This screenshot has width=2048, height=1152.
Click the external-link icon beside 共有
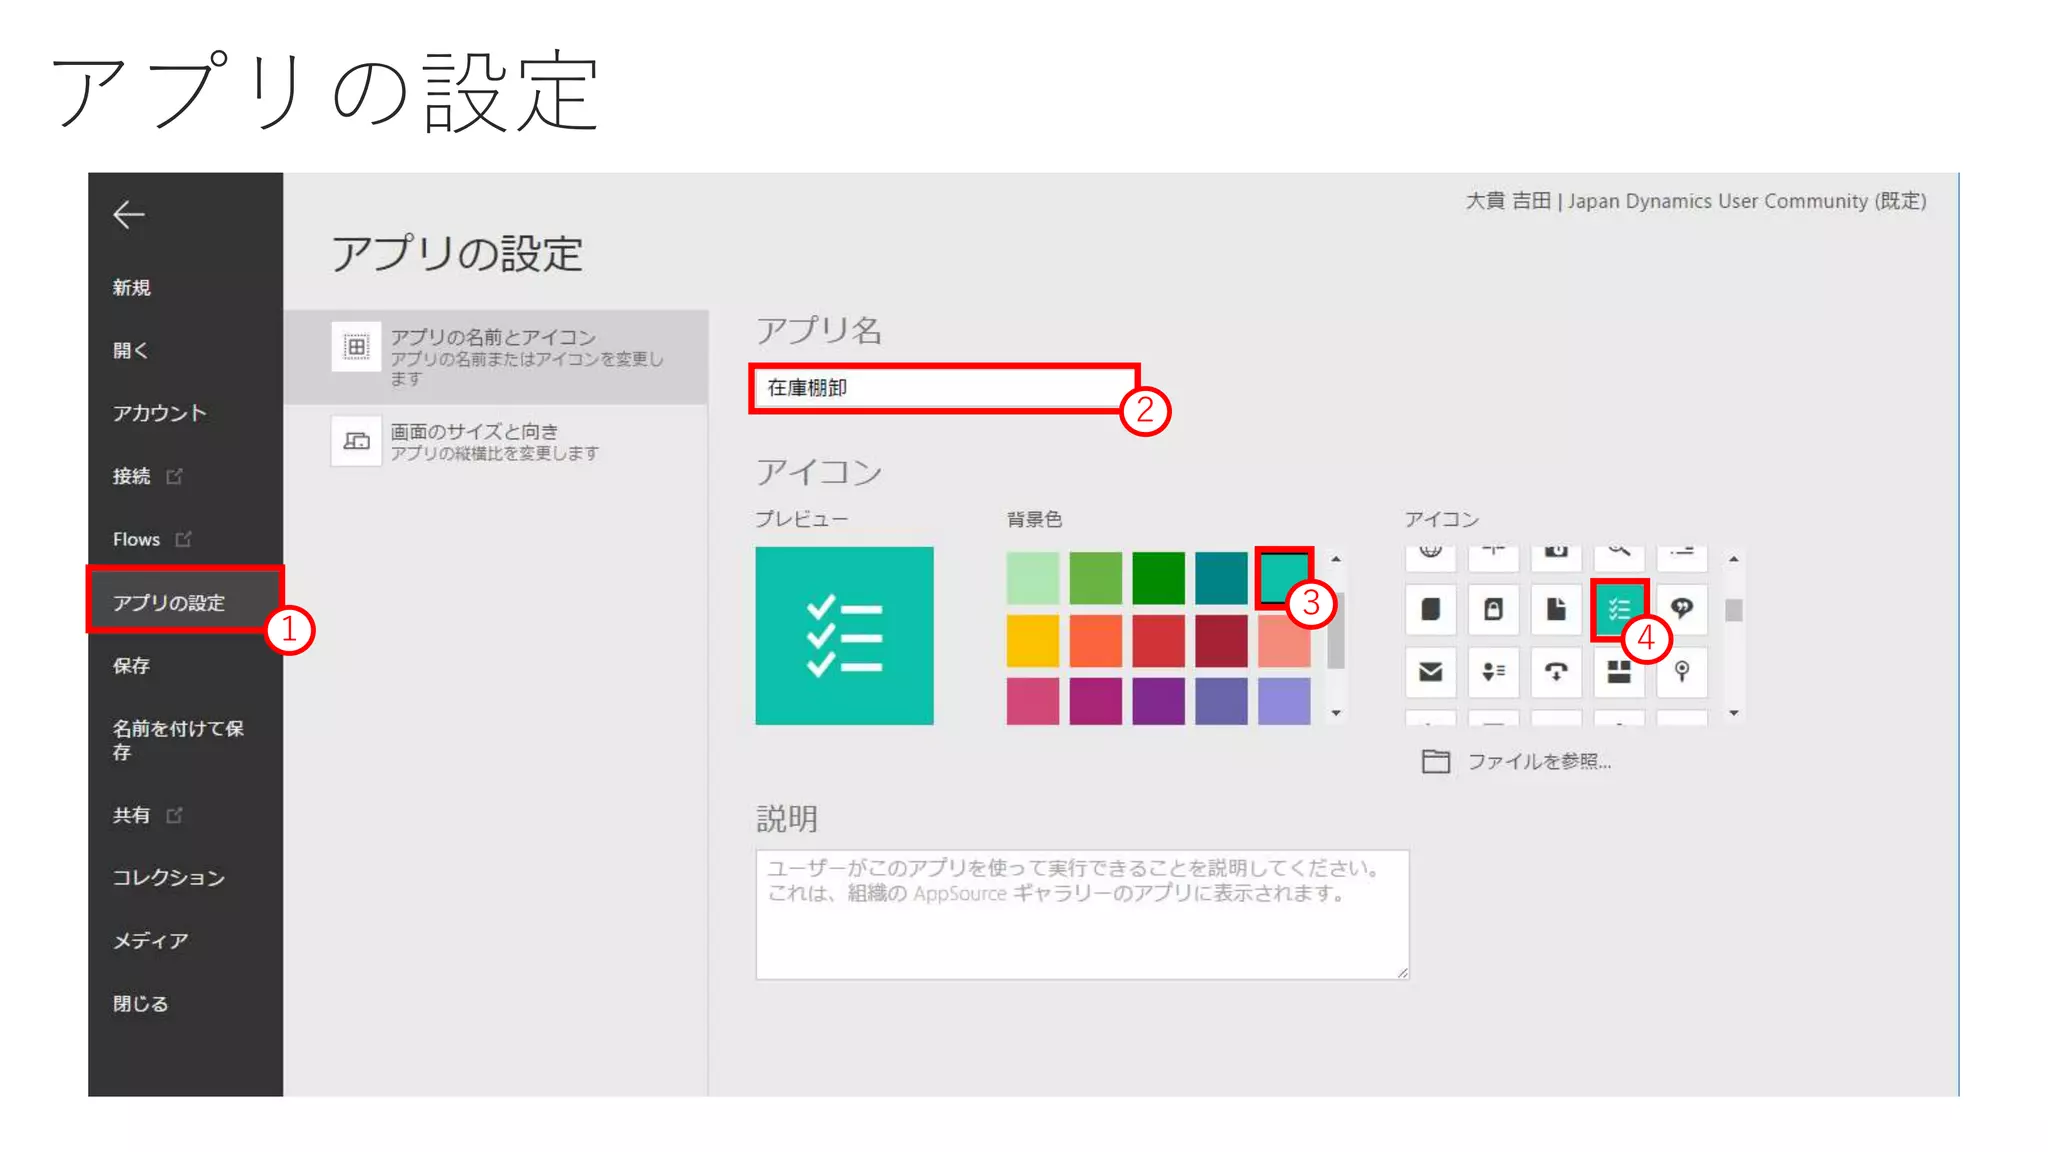(x=174, y=815)
